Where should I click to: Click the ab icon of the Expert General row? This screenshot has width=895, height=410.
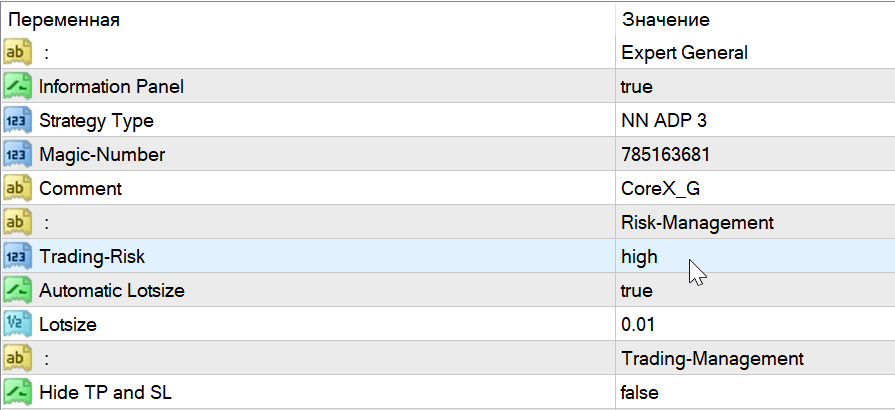pyautogui.click(x=18, y=53)
